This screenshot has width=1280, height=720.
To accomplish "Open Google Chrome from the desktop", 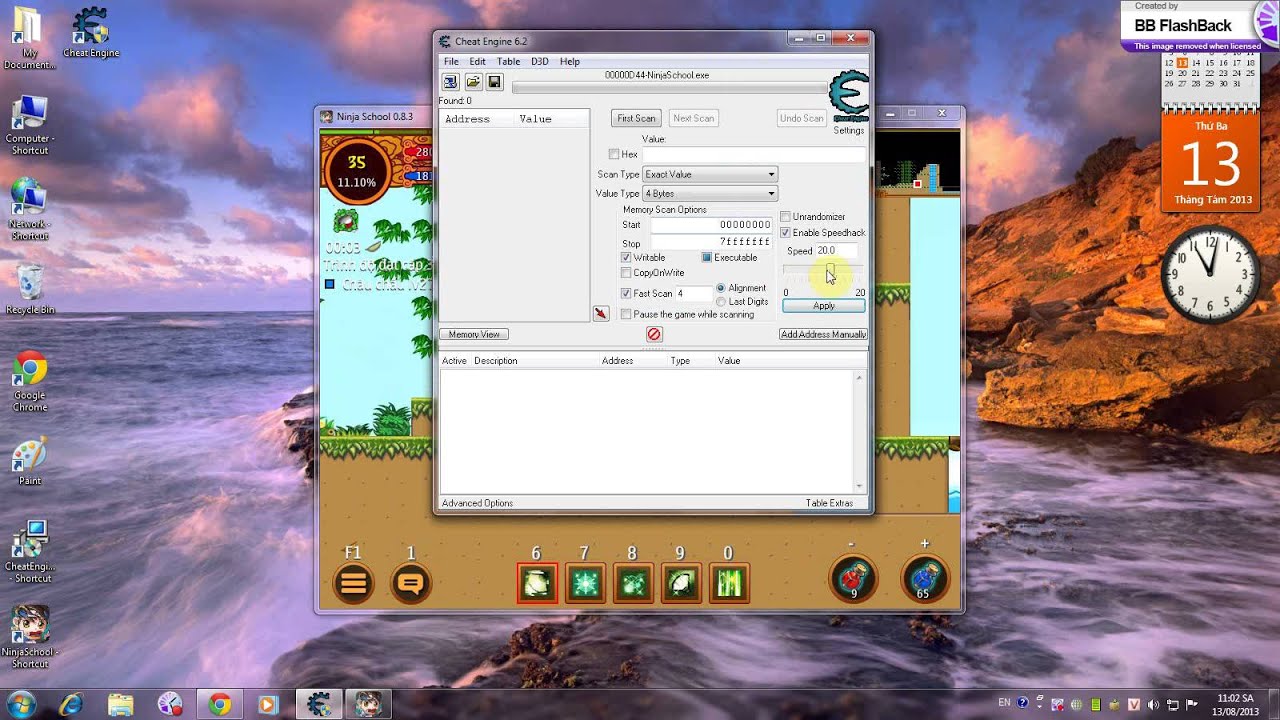I will click(x=30, y=382).
